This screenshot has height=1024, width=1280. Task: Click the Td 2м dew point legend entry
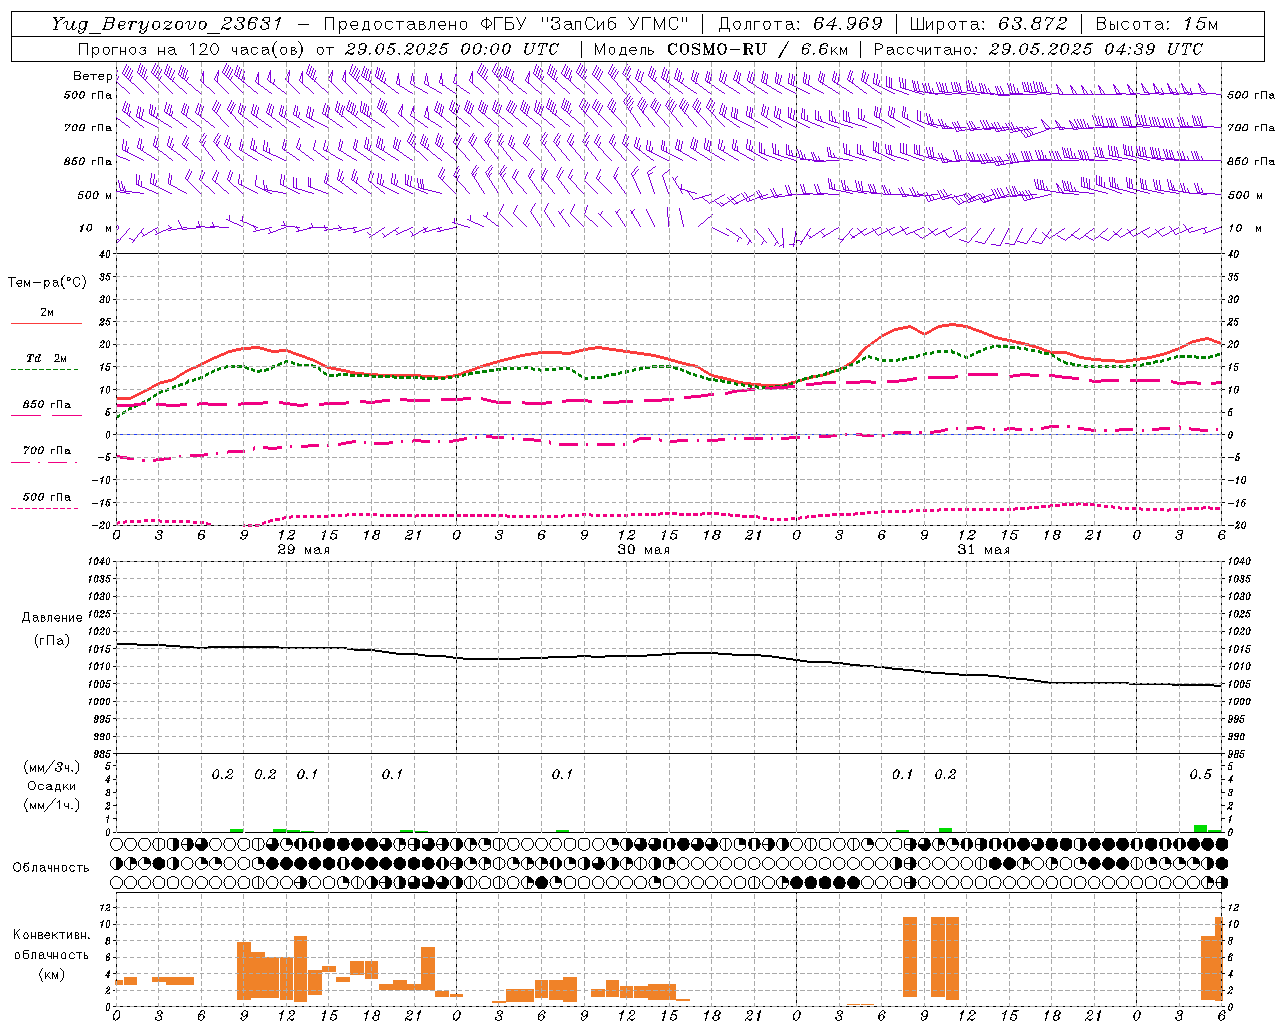coord(47,358)
